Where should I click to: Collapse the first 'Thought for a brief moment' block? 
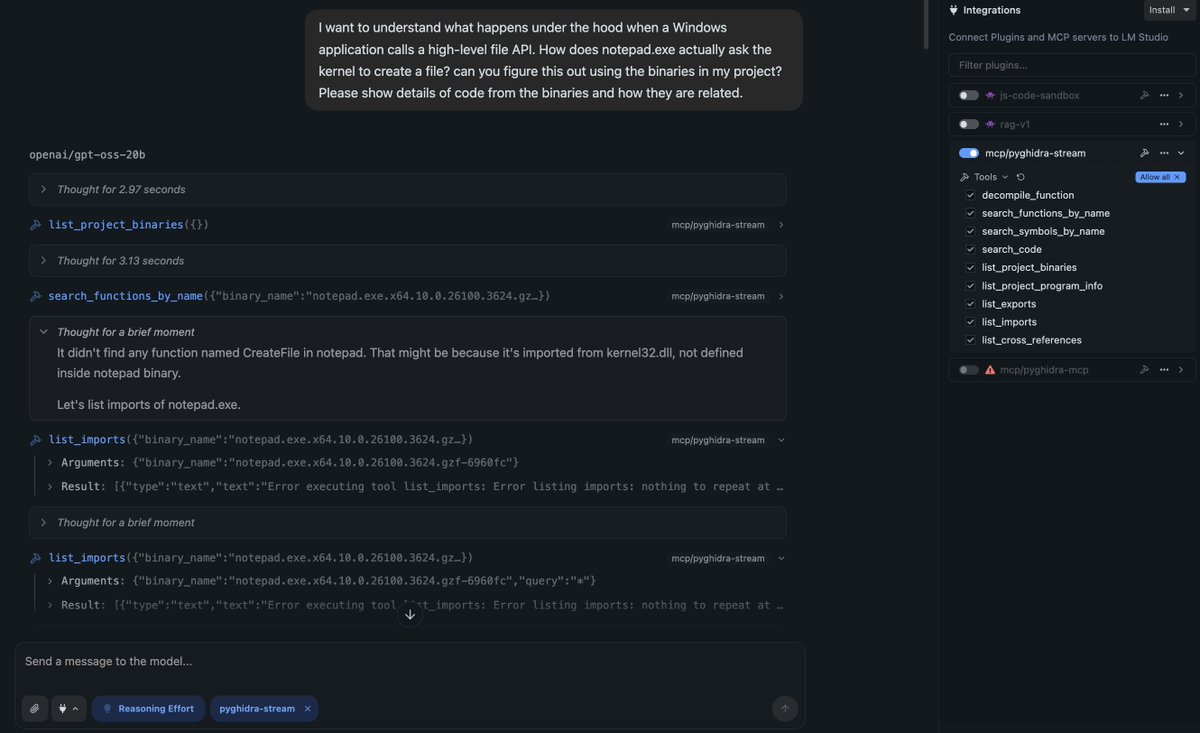(43, 332)
